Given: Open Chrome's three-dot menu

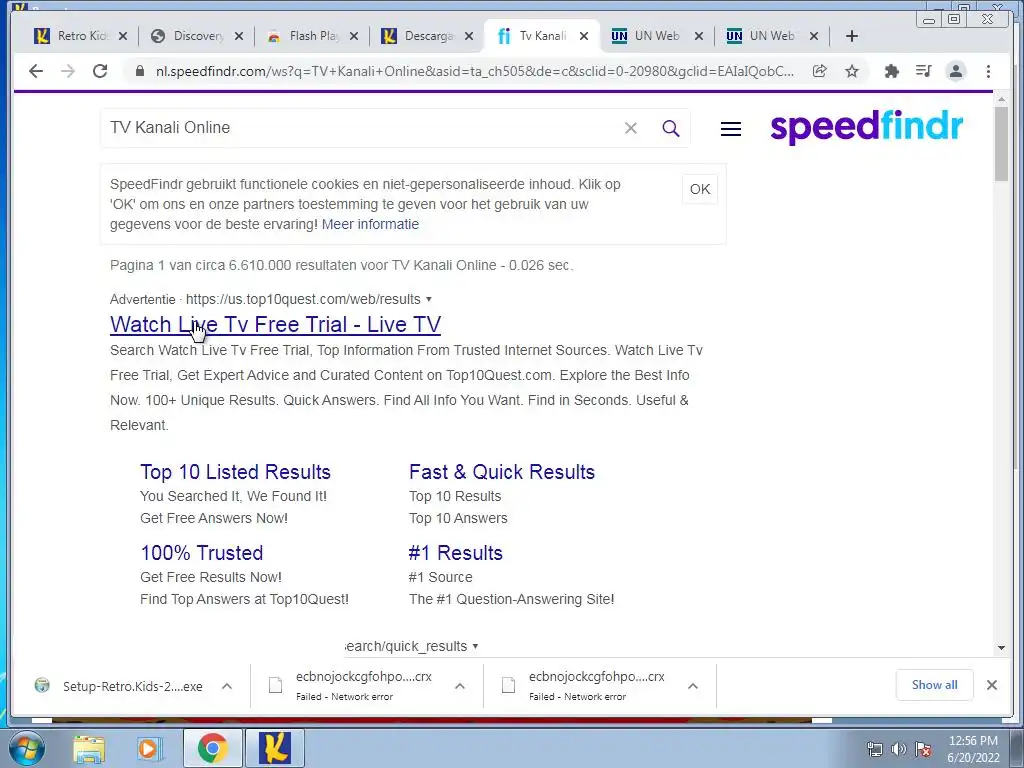Looking at the screenshot, I should point(988,71).
